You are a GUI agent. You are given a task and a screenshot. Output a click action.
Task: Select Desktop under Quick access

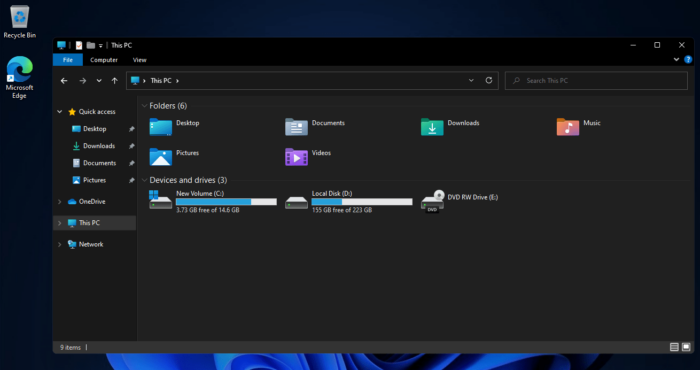pos(95,129)
